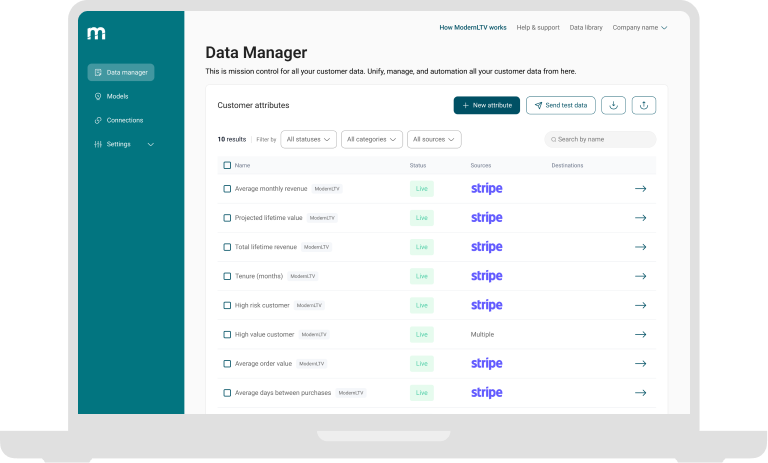768x463 pixels.
Task: Click ModernLTV tag beside Tenure (months)
Action: point(302,276)
